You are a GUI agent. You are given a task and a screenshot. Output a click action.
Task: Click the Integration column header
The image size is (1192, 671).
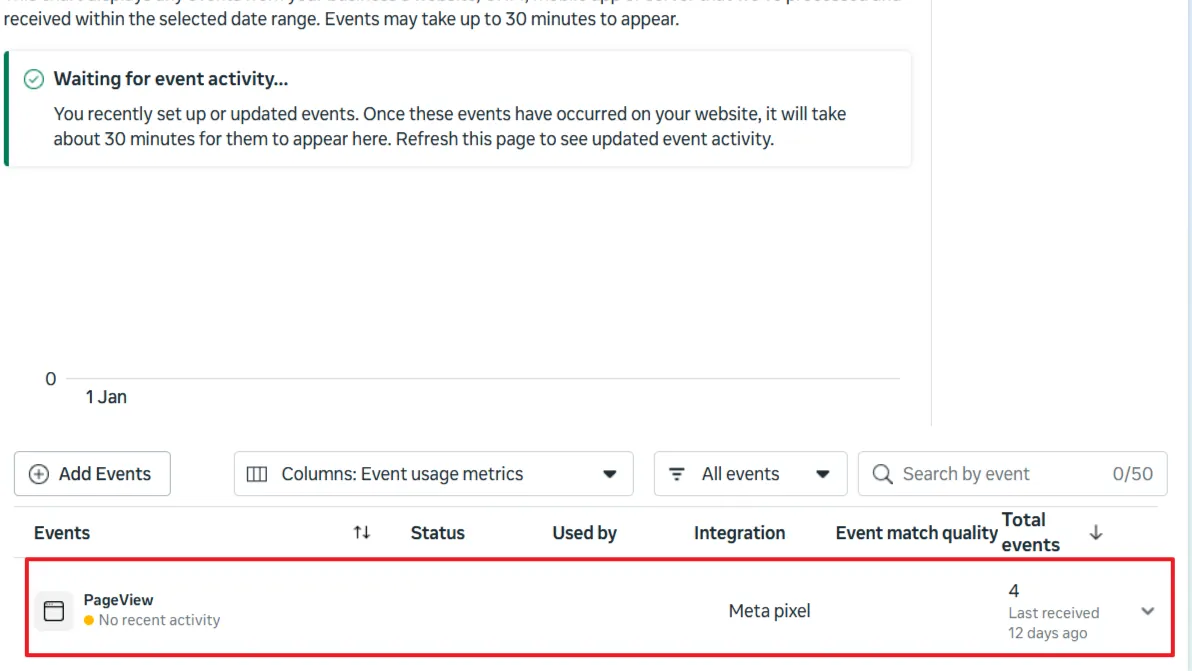[740, 533]
